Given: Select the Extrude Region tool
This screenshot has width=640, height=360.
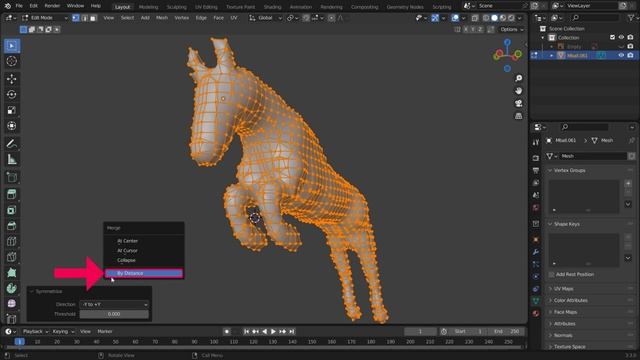Looking at the screenshot, I should (11, 195).
